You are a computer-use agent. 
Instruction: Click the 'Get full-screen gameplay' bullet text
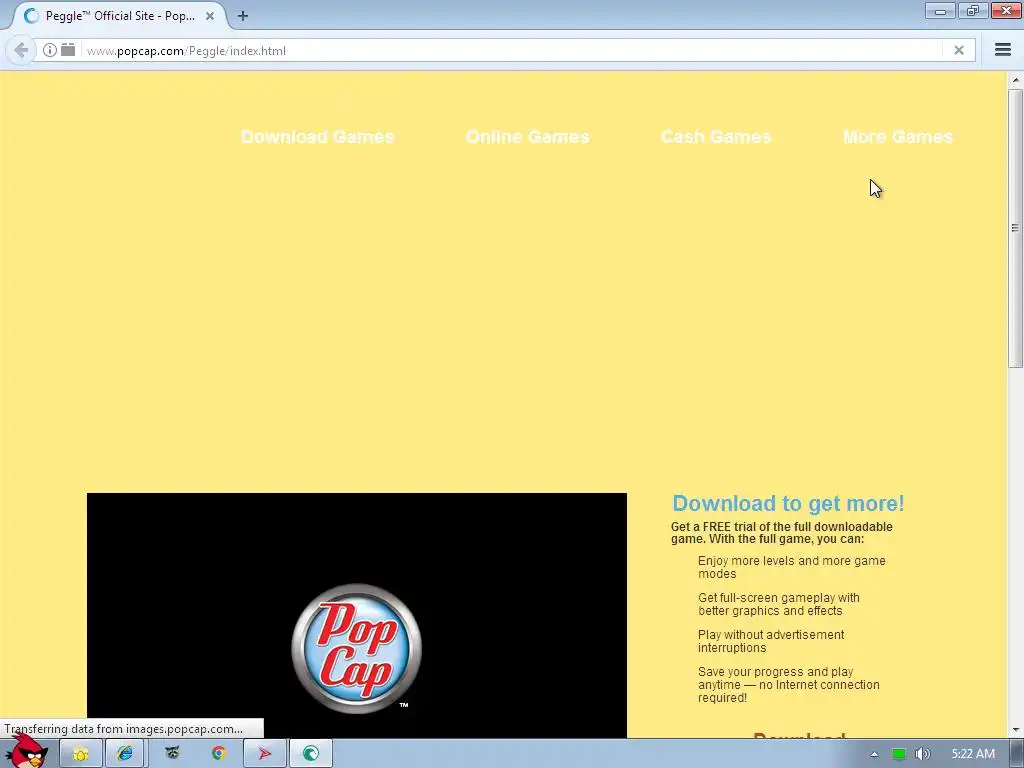click(x=778, y=604)
